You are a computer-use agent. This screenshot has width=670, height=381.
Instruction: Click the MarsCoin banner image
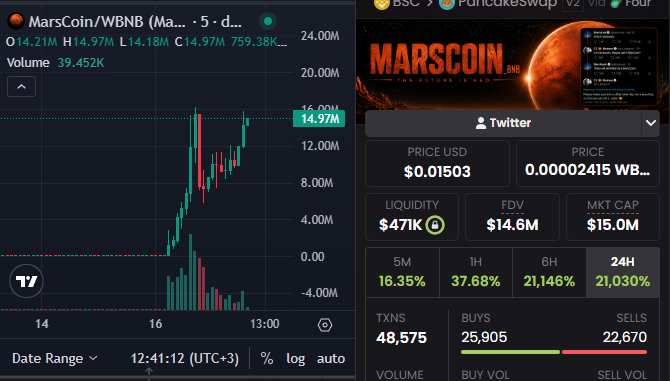pos(513,65)
